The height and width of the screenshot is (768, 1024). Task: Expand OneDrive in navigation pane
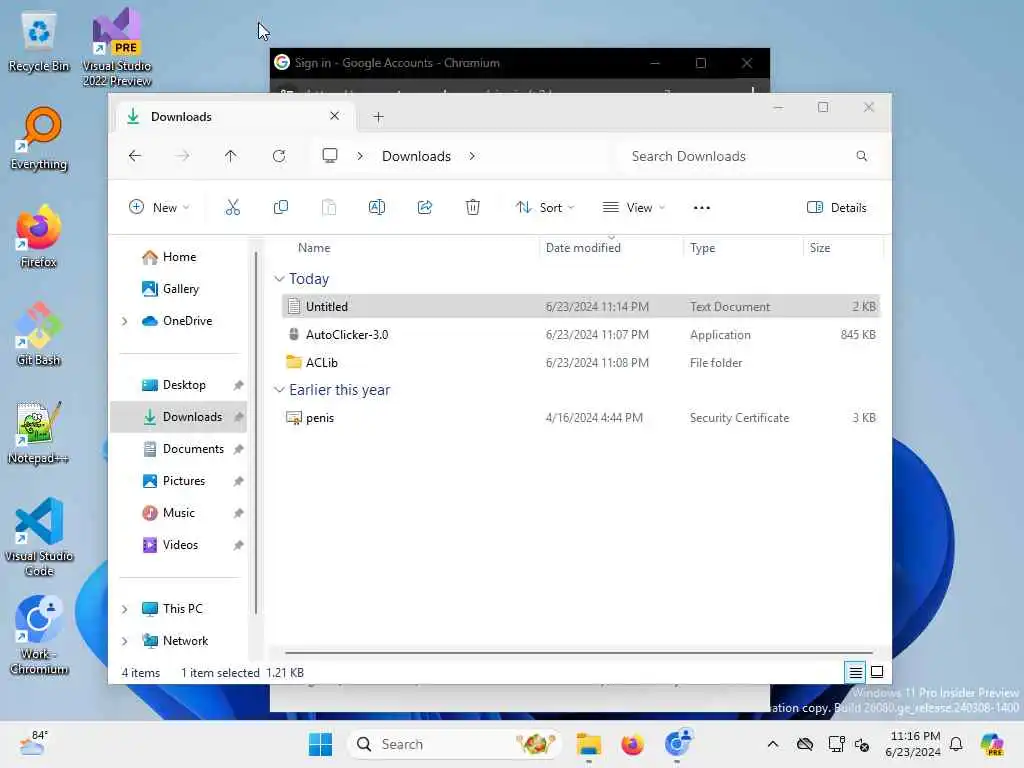125,321
